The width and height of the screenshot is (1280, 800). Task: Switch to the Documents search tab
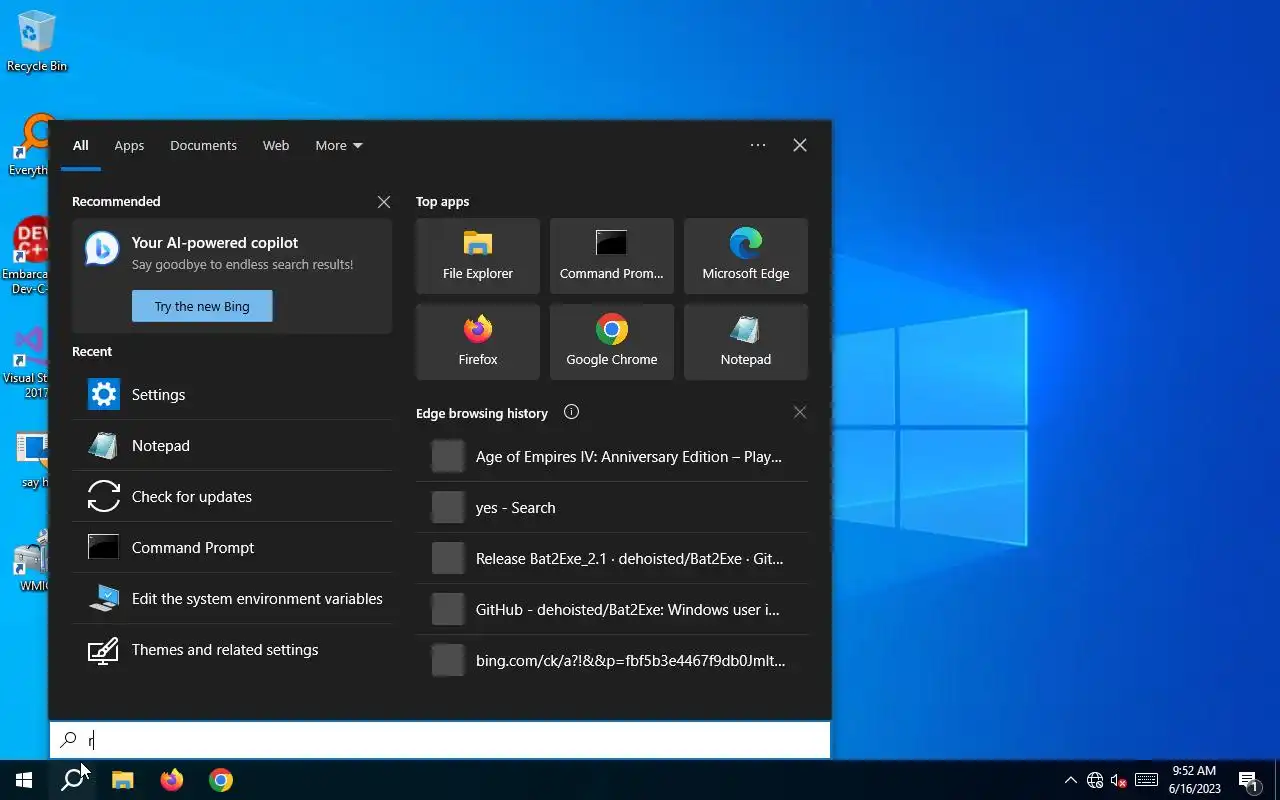[203, 145]
